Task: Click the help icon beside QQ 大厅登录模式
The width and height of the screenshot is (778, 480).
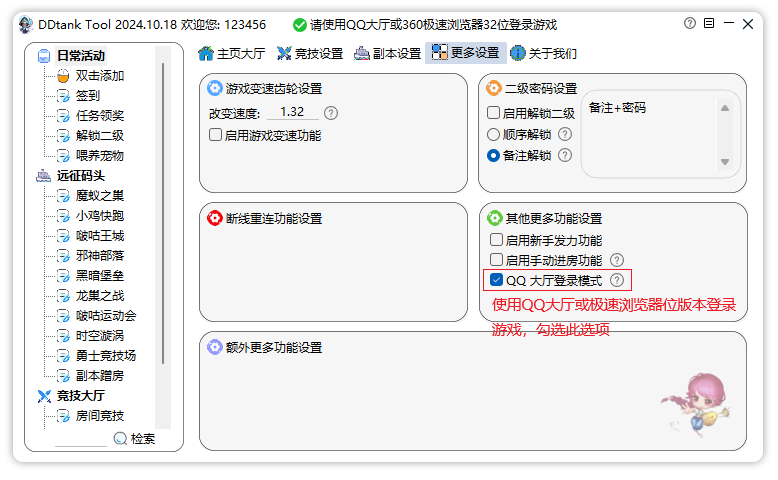Action: [x=617, y=280]
